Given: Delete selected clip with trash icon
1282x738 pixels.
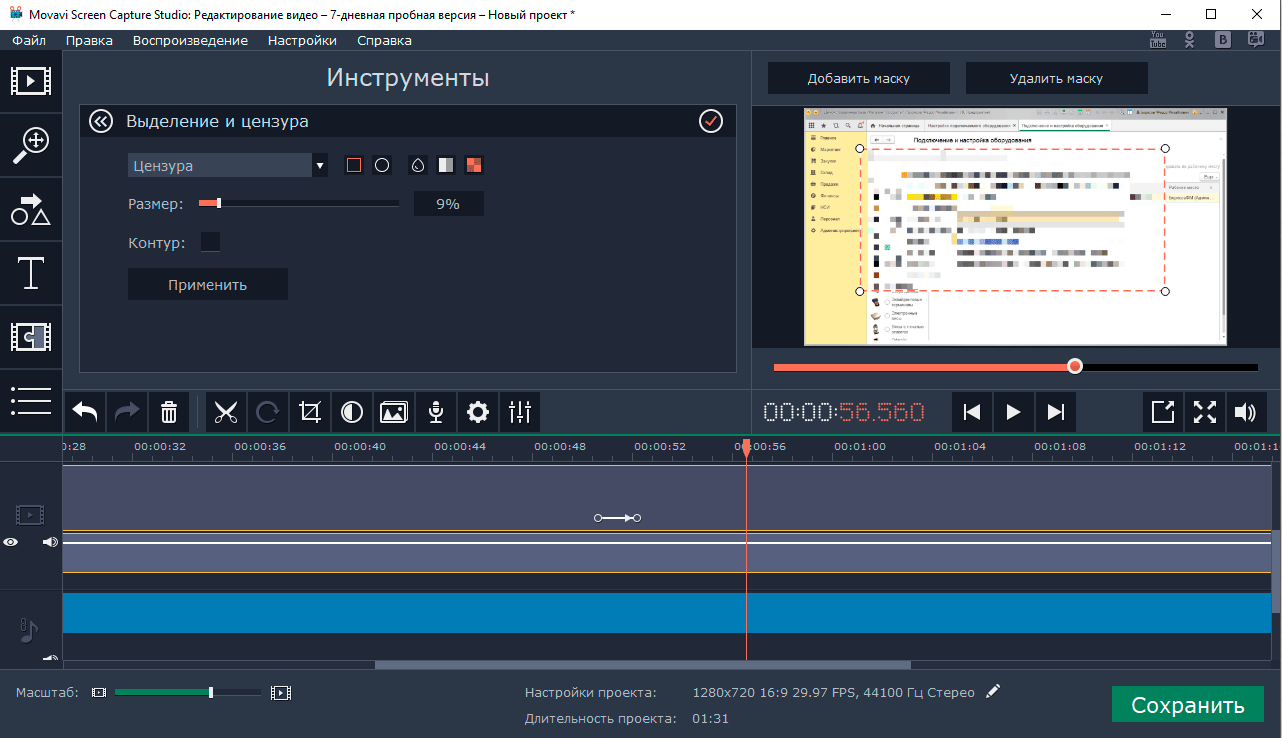Looking at the screenshot, I should point(169,411).
